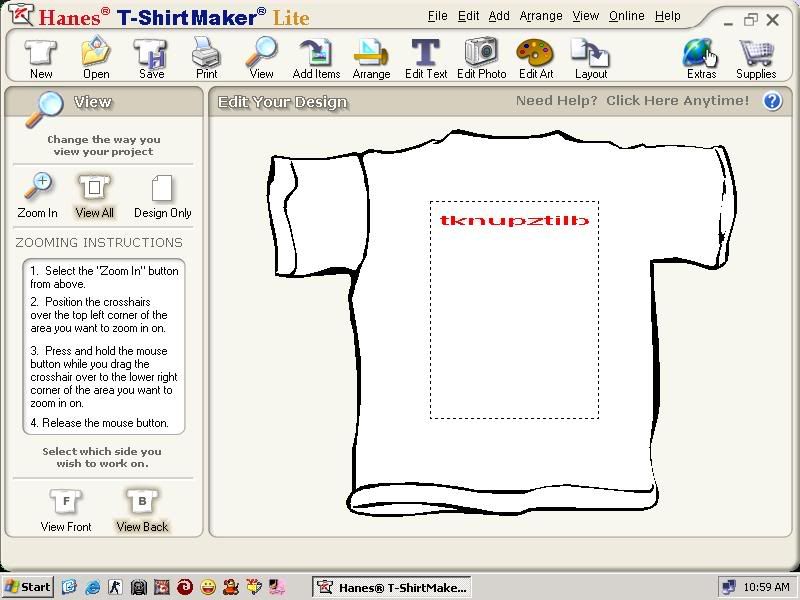Open the Arrange tool in toolbar
The width and height of the screenshot is (800, 600).
tap(371, 56)
